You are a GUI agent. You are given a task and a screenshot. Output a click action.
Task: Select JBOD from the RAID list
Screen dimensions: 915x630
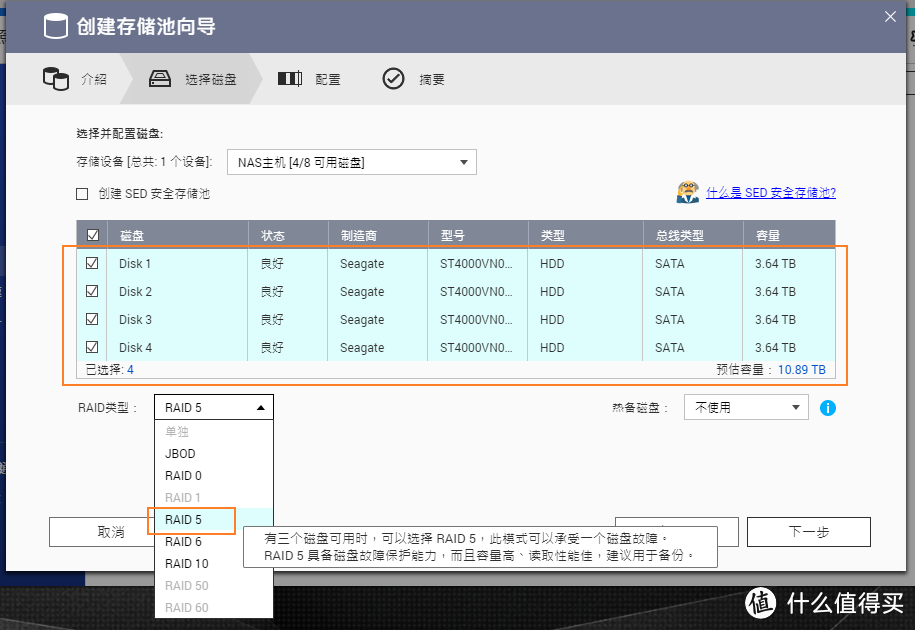[214, 453]
